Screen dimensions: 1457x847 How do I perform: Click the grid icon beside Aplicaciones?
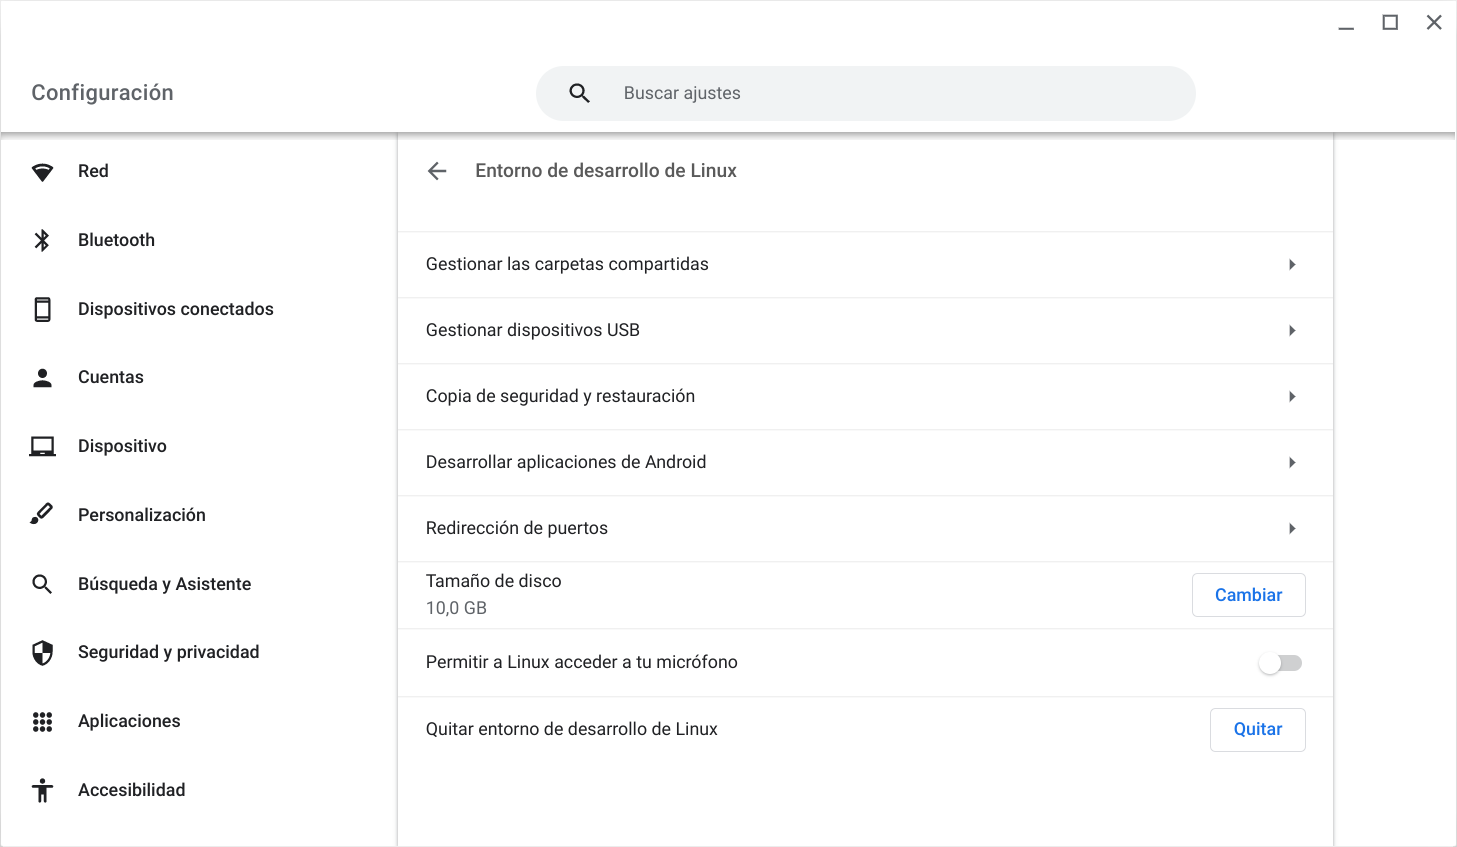pos(42,722)
